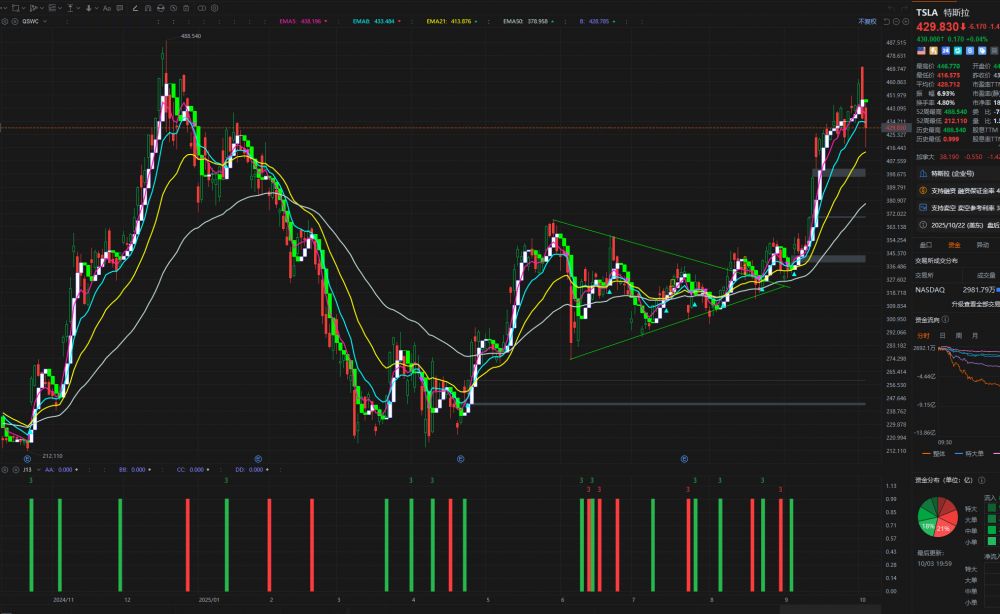Select the pencil eraser drawing tool
The width and height of the screenshot is (1000, 614).
135,8
